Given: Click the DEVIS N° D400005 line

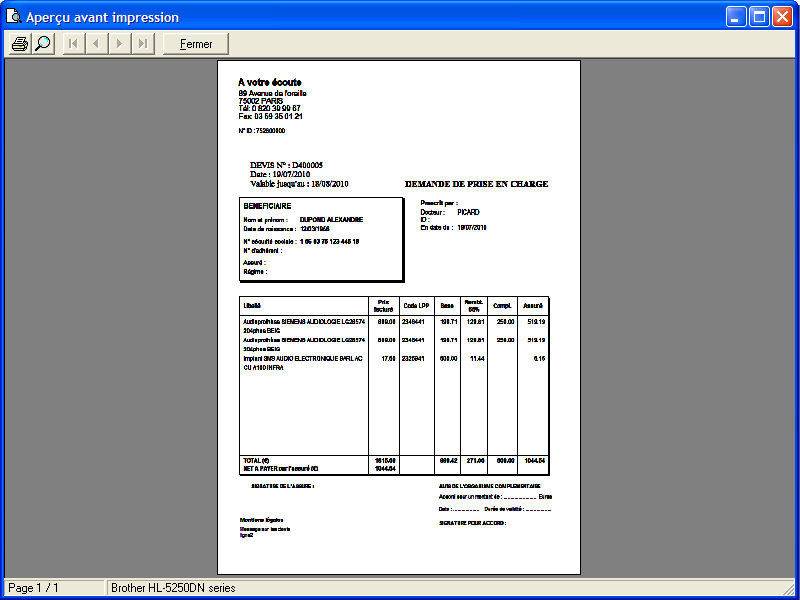Looking at the screenshot, I should pyautogui.click(x=286, y=165).
